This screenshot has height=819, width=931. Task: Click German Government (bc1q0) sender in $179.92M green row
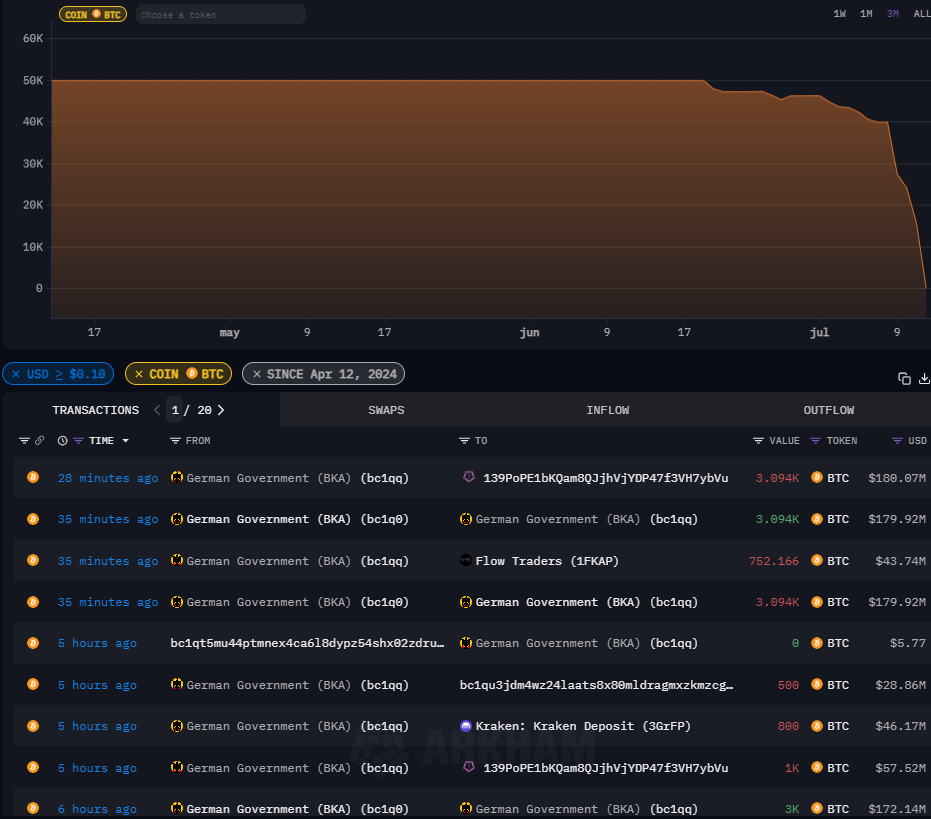[297, 519]
